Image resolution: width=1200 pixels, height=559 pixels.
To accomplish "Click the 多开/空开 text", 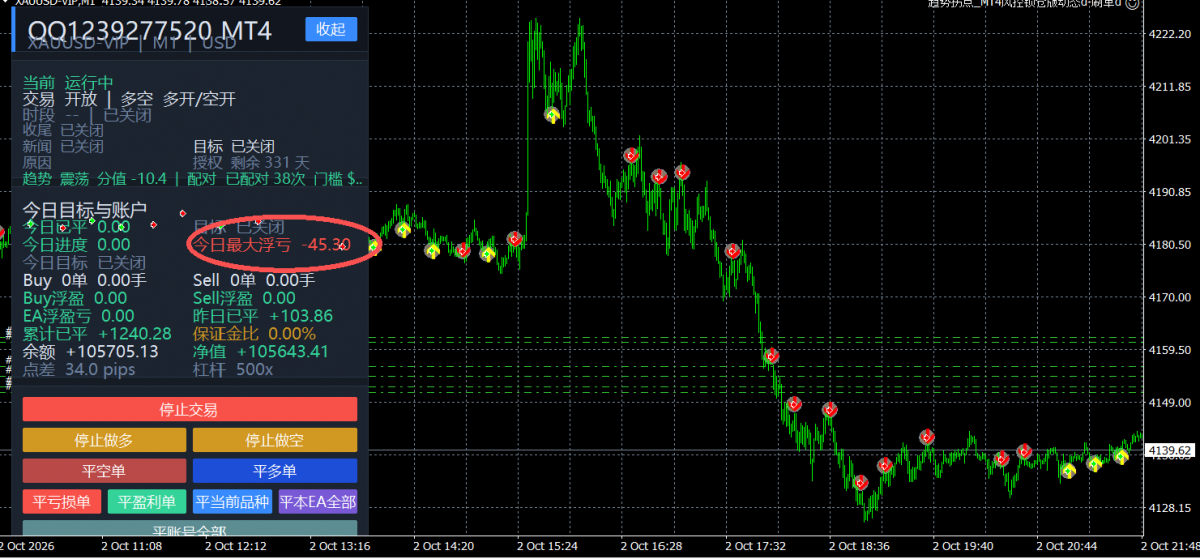I will coord(199,99).
